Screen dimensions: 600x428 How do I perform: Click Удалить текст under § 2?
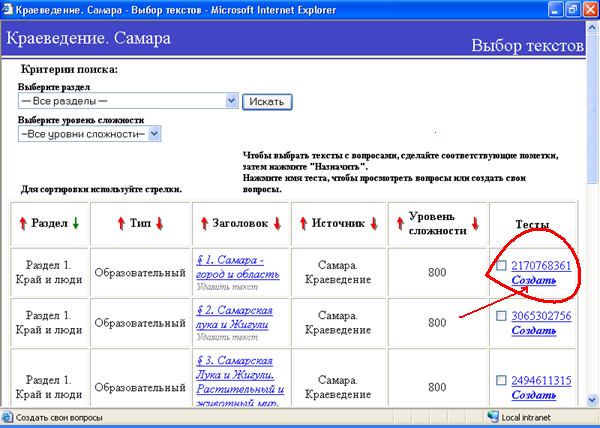pyautogui.click(x=227, y=337)
